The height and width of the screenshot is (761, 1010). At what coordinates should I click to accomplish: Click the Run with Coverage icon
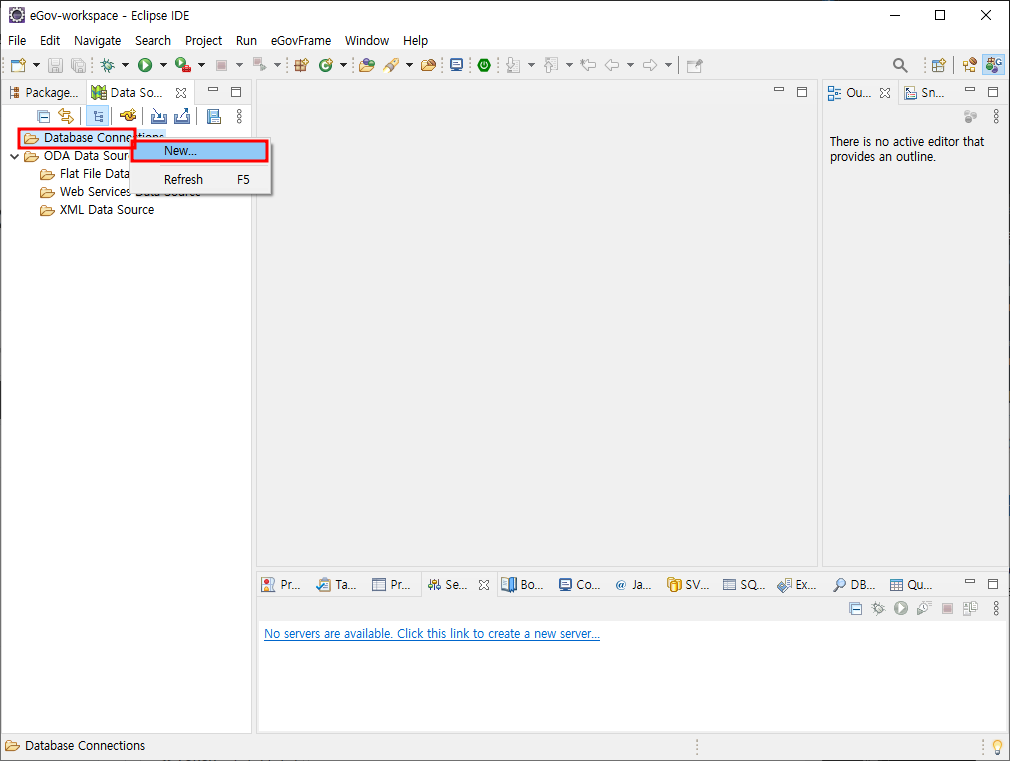click(183, 65)
